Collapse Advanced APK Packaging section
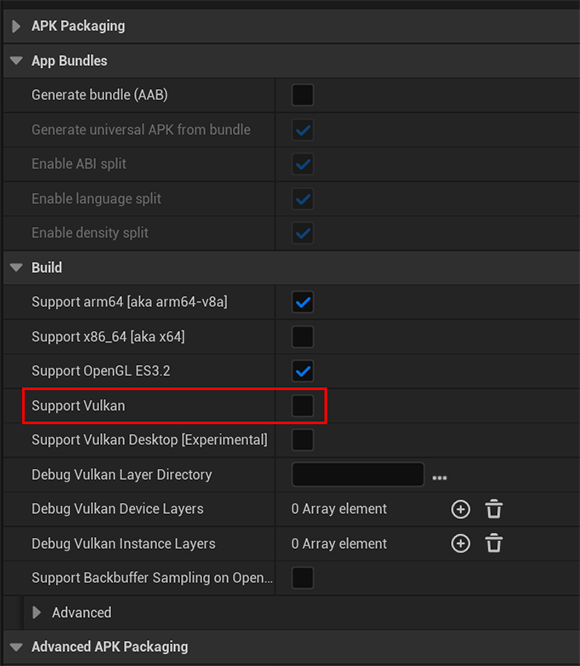Viewport: 580px width, 666px height. (16, 647)
